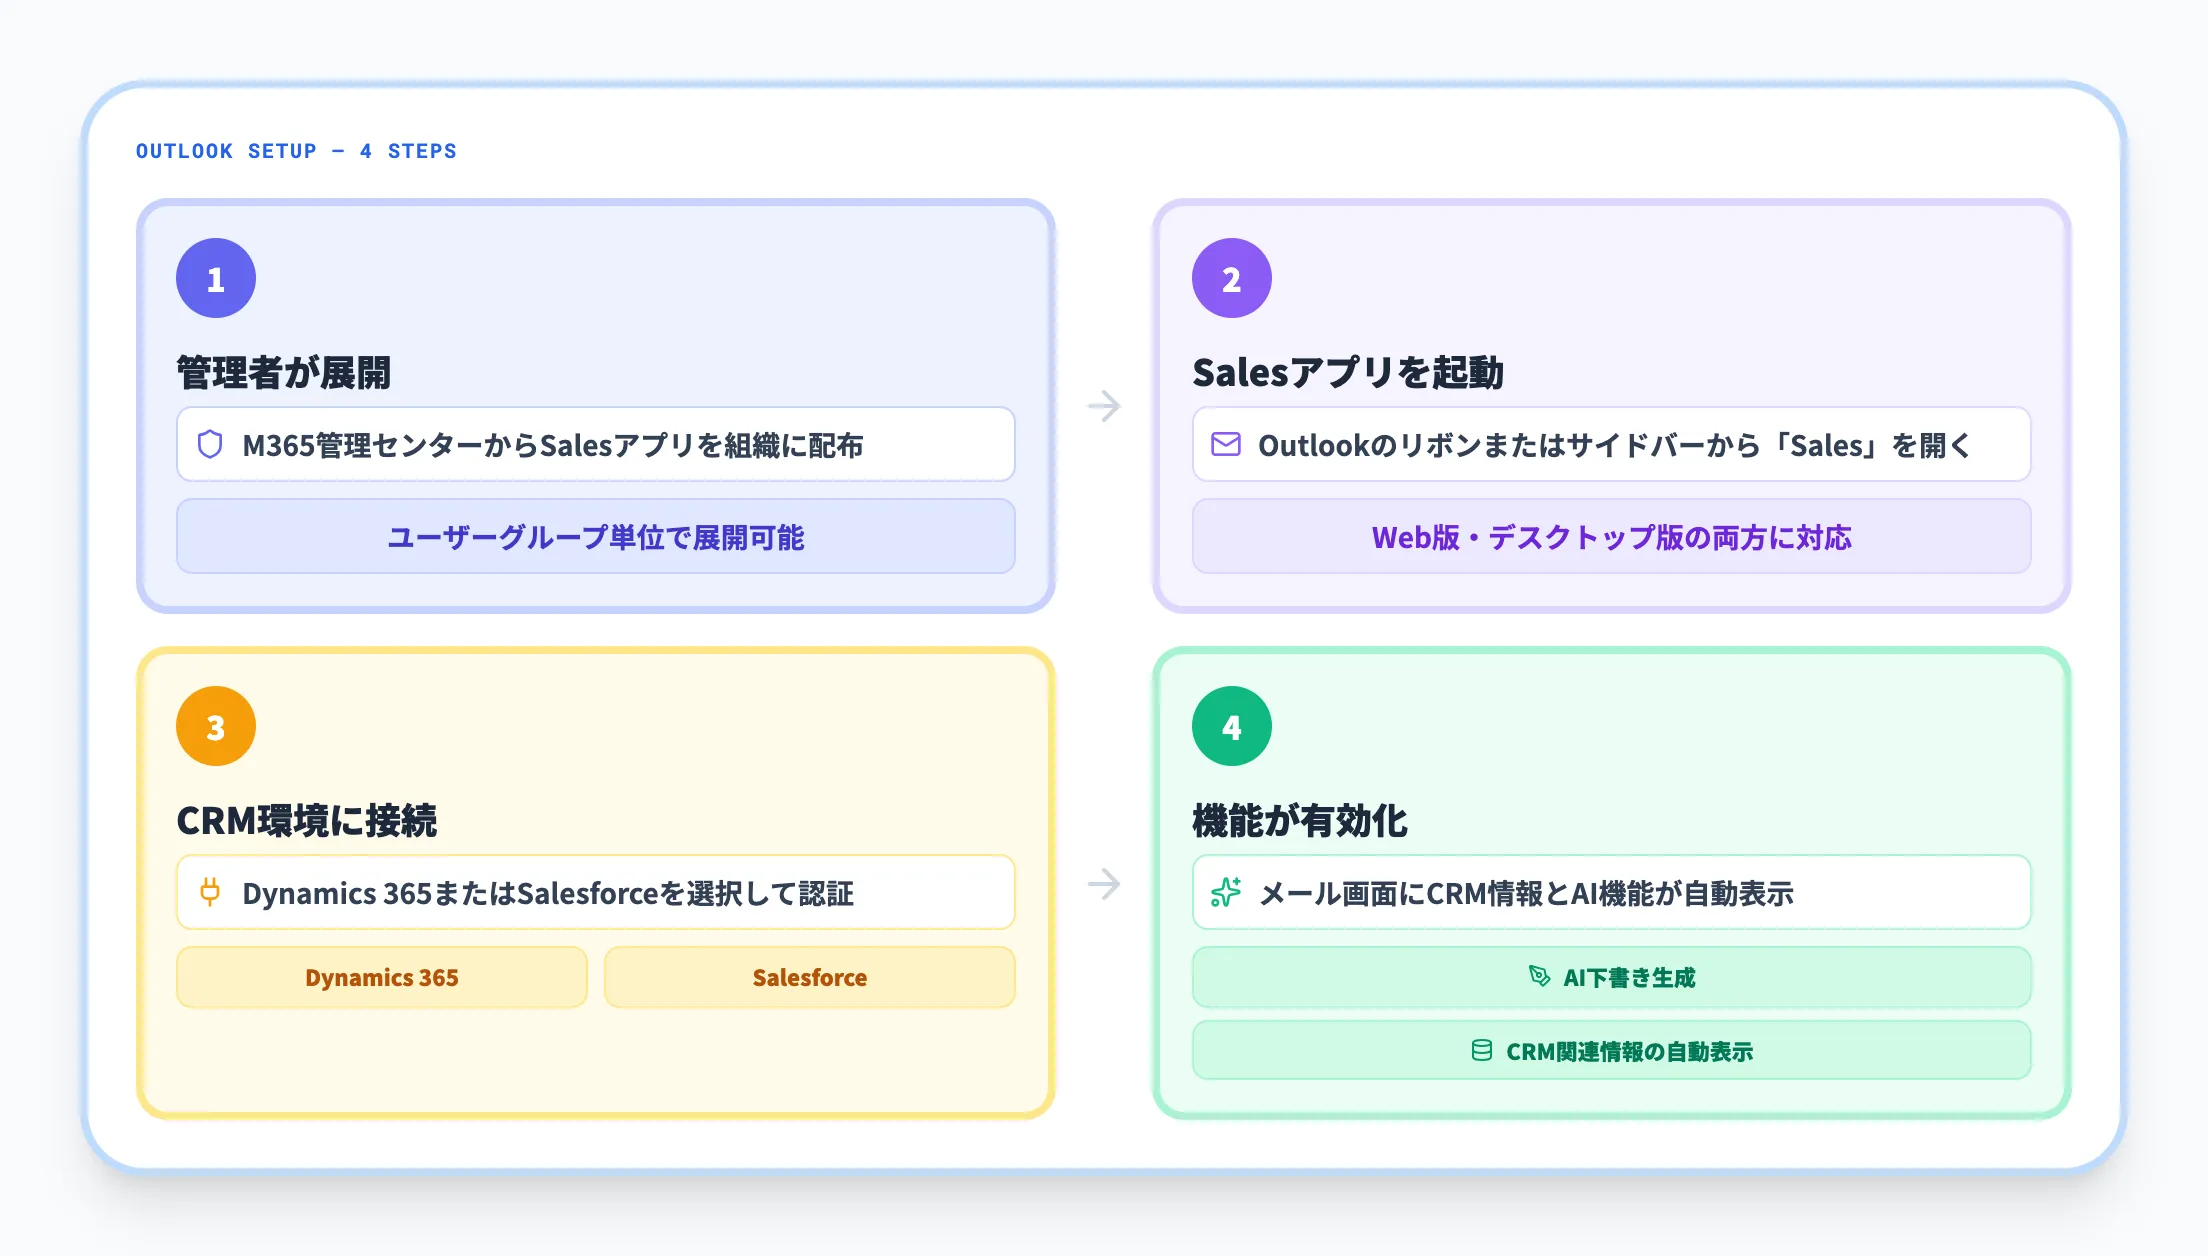Click the CRM関連情報の自動表示 pill

(1609, 1050)
